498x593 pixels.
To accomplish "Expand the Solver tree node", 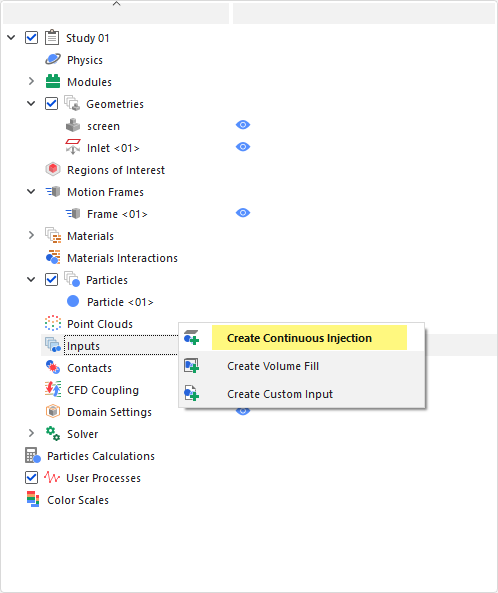I will (x=31, y=433).
